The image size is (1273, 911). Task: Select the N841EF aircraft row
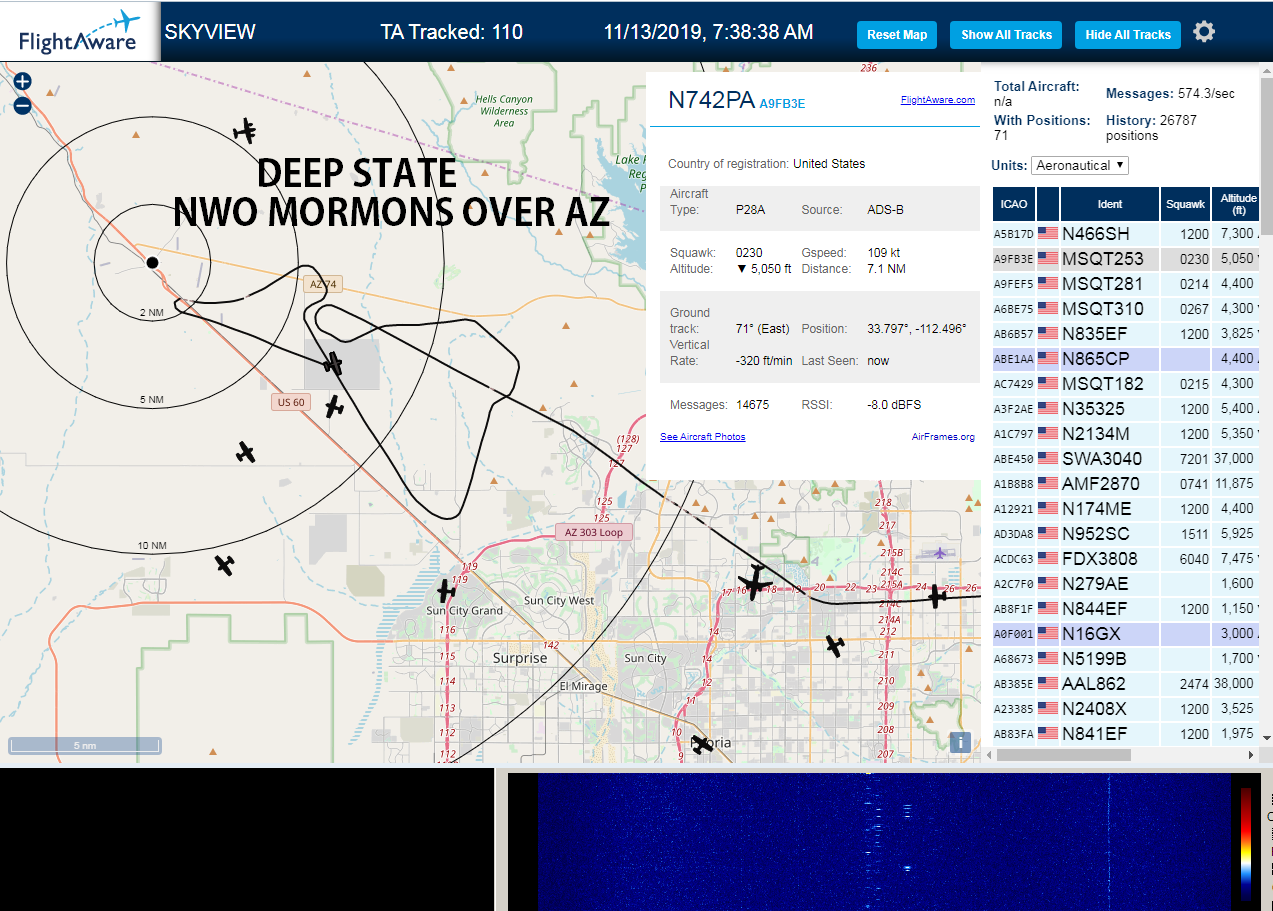tap(1126, 733)
